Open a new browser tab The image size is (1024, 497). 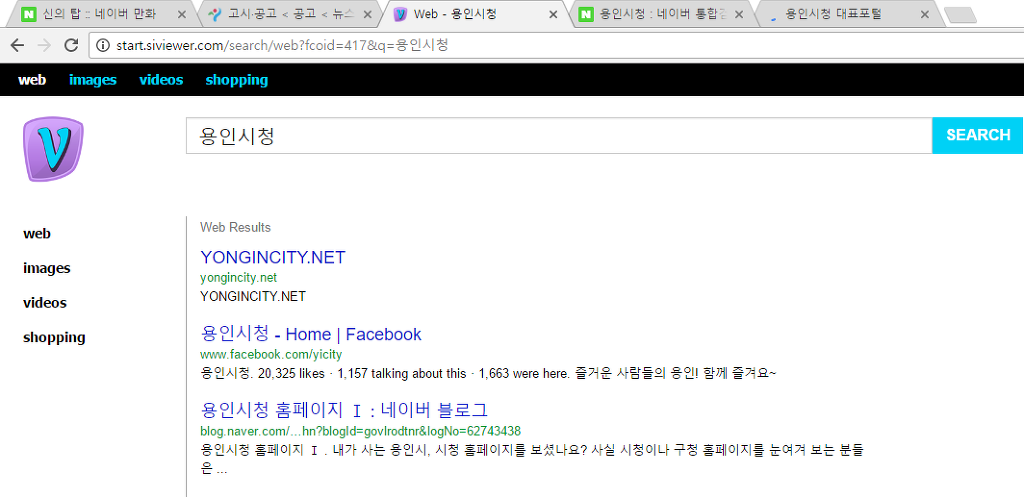(x=960, y=15)
